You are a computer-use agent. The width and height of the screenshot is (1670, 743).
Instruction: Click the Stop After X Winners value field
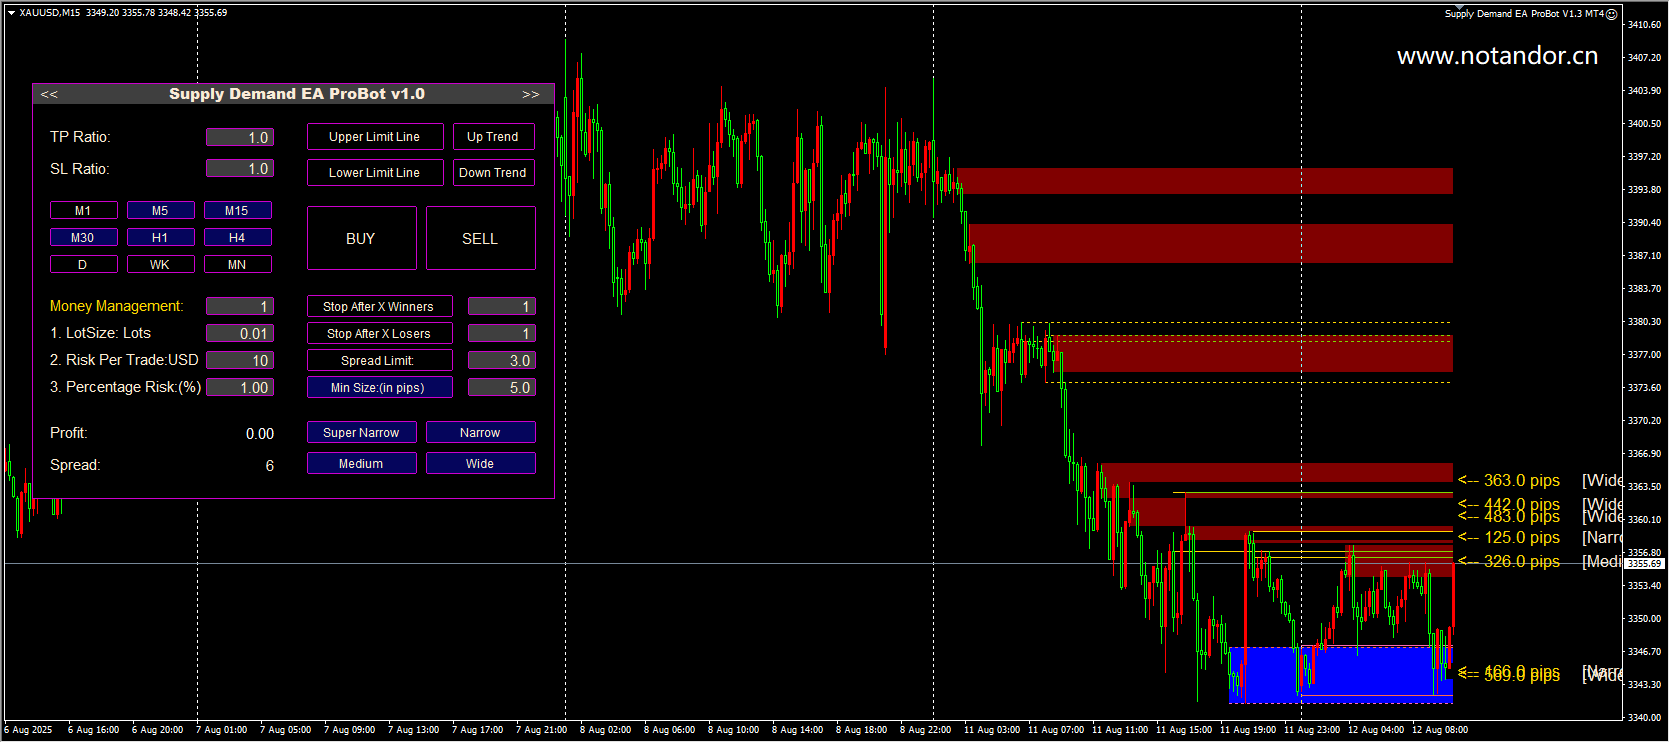point(502,307)
